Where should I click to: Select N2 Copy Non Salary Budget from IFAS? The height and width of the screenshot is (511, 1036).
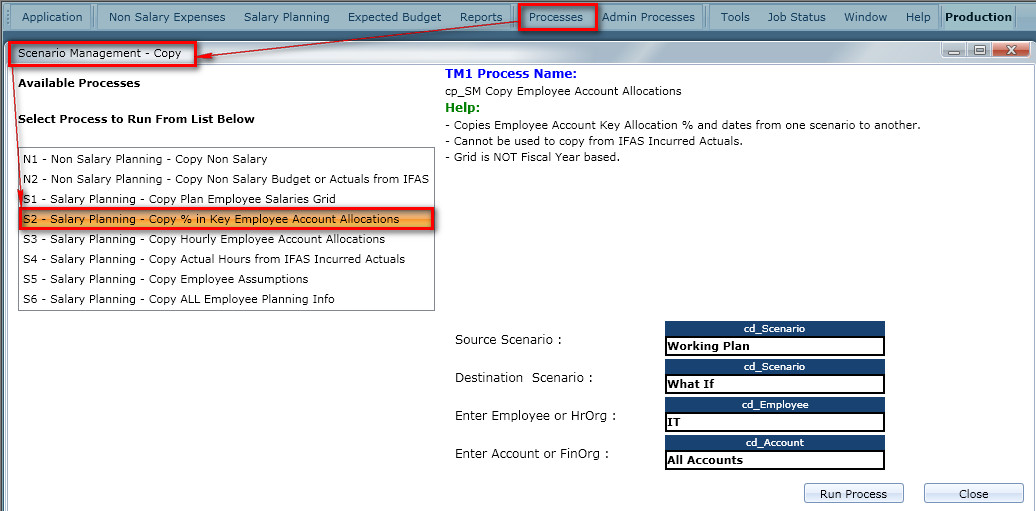226,178
